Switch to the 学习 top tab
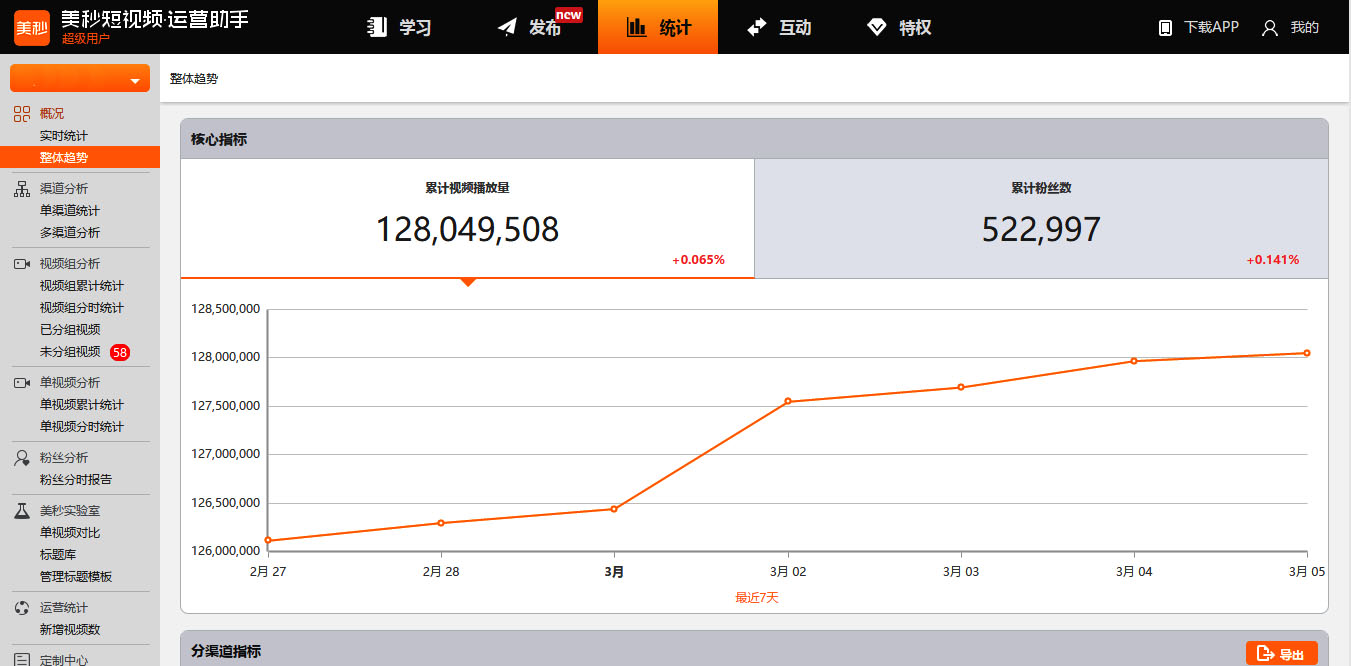 399,28
